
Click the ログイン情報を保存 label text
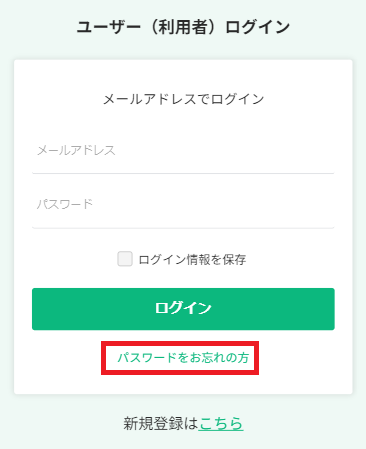point(192,259)
